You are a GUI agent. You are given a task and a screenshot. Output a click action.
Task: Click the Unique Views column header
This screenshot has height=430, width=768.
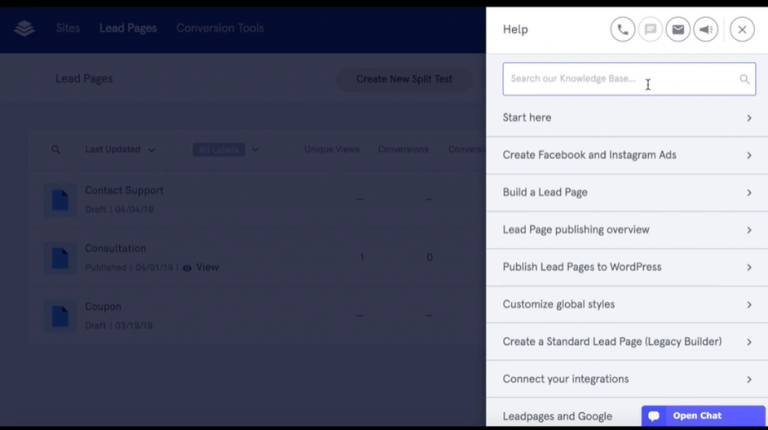click(332, 149)
